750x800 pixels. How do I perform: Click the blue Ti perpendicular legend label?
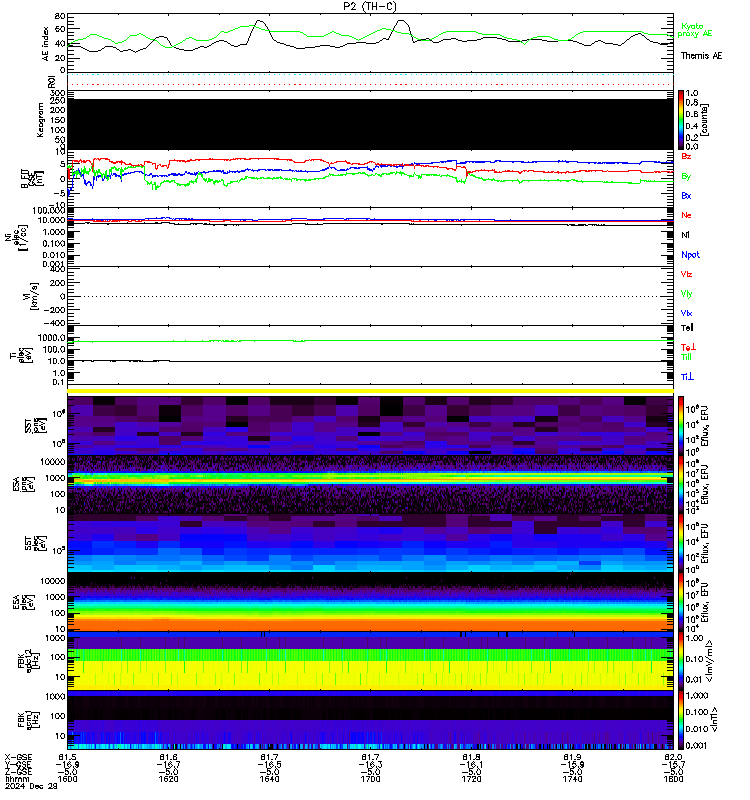tap(687, 377)
